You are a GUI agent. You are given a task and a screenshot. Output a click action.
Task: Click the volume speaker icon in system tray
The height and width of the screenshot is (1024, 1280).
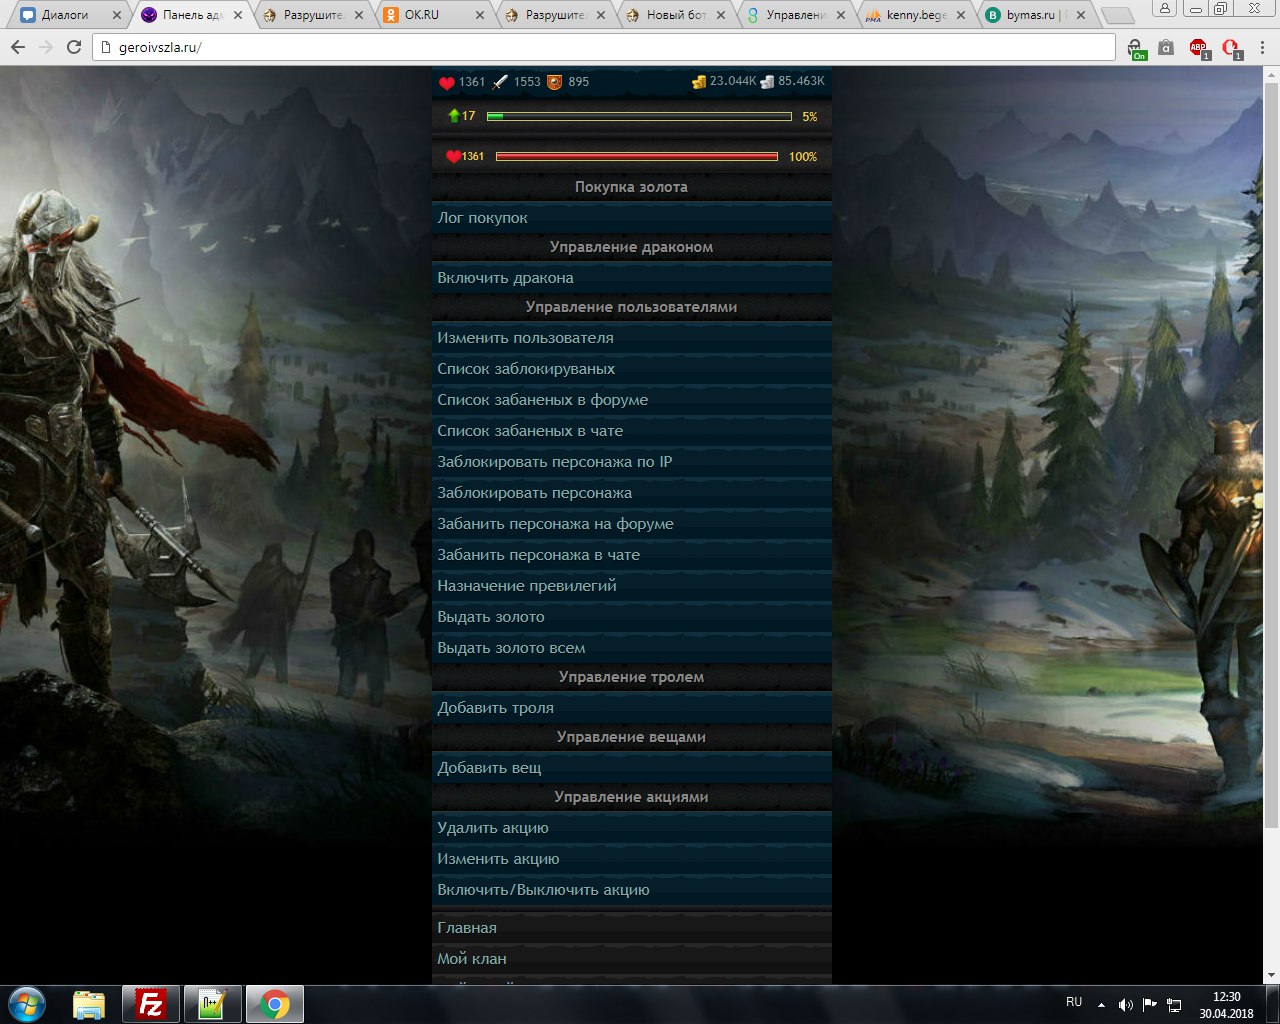(x=1125, y=1004)
